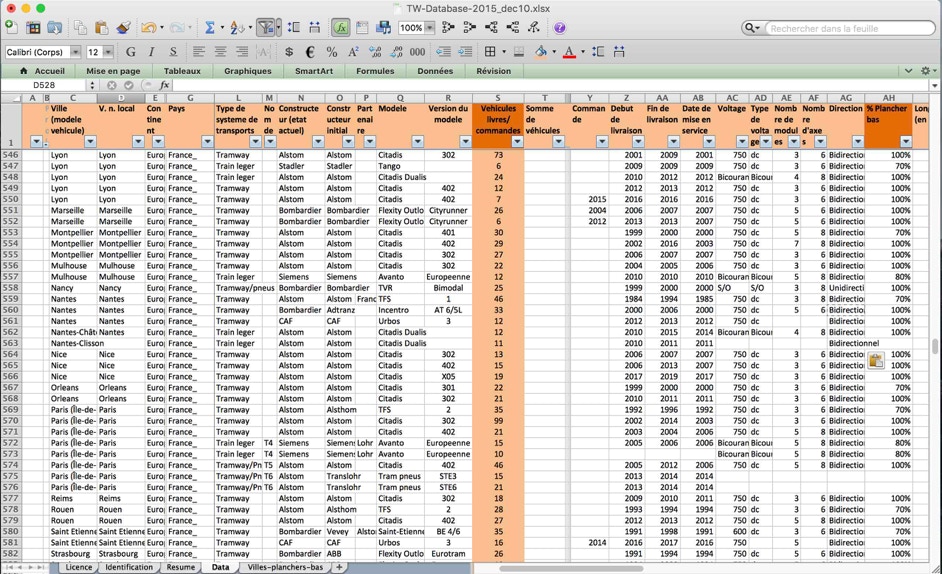Collapse the ribbon with chevron

pos(908,71)
